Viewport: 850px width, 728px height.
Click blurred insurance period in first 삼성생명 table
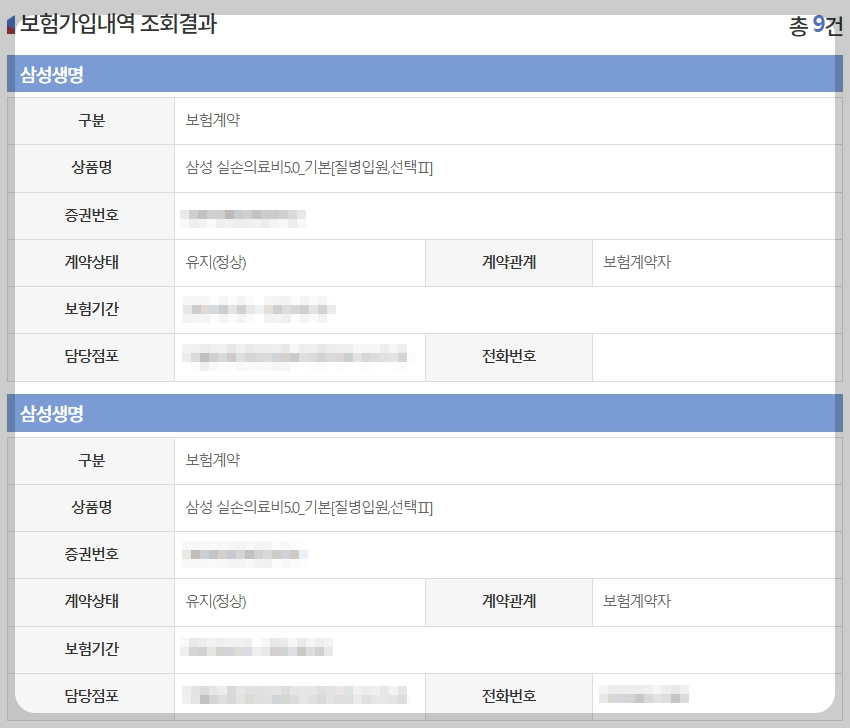click(259, 310)
